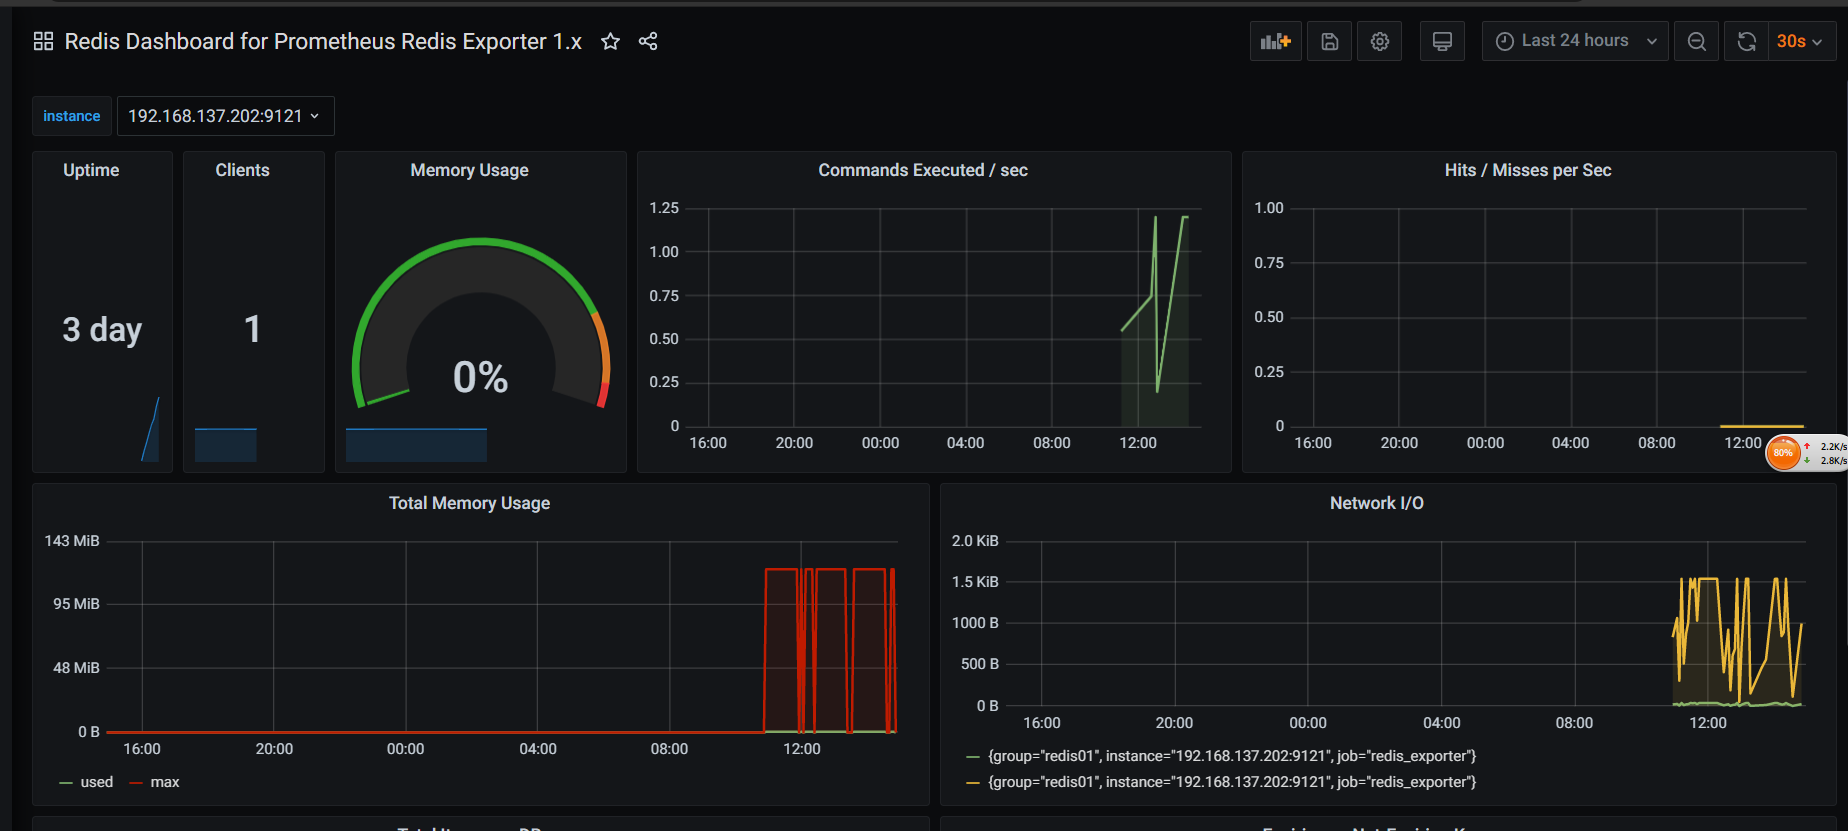Click the '3 day' uptime value
The height and width of the screenshot is (831, 1848).
pyautogui.click(x=102, y=329)
